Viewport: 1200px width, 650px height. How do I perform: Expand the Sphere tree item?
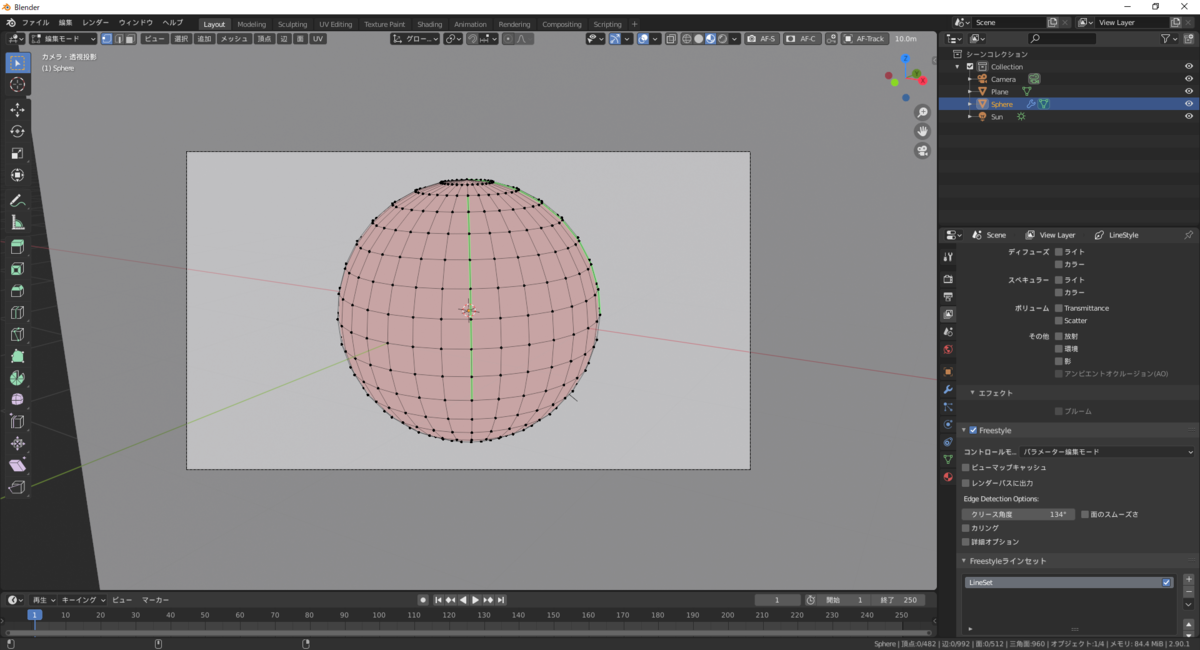pos(970,104)
